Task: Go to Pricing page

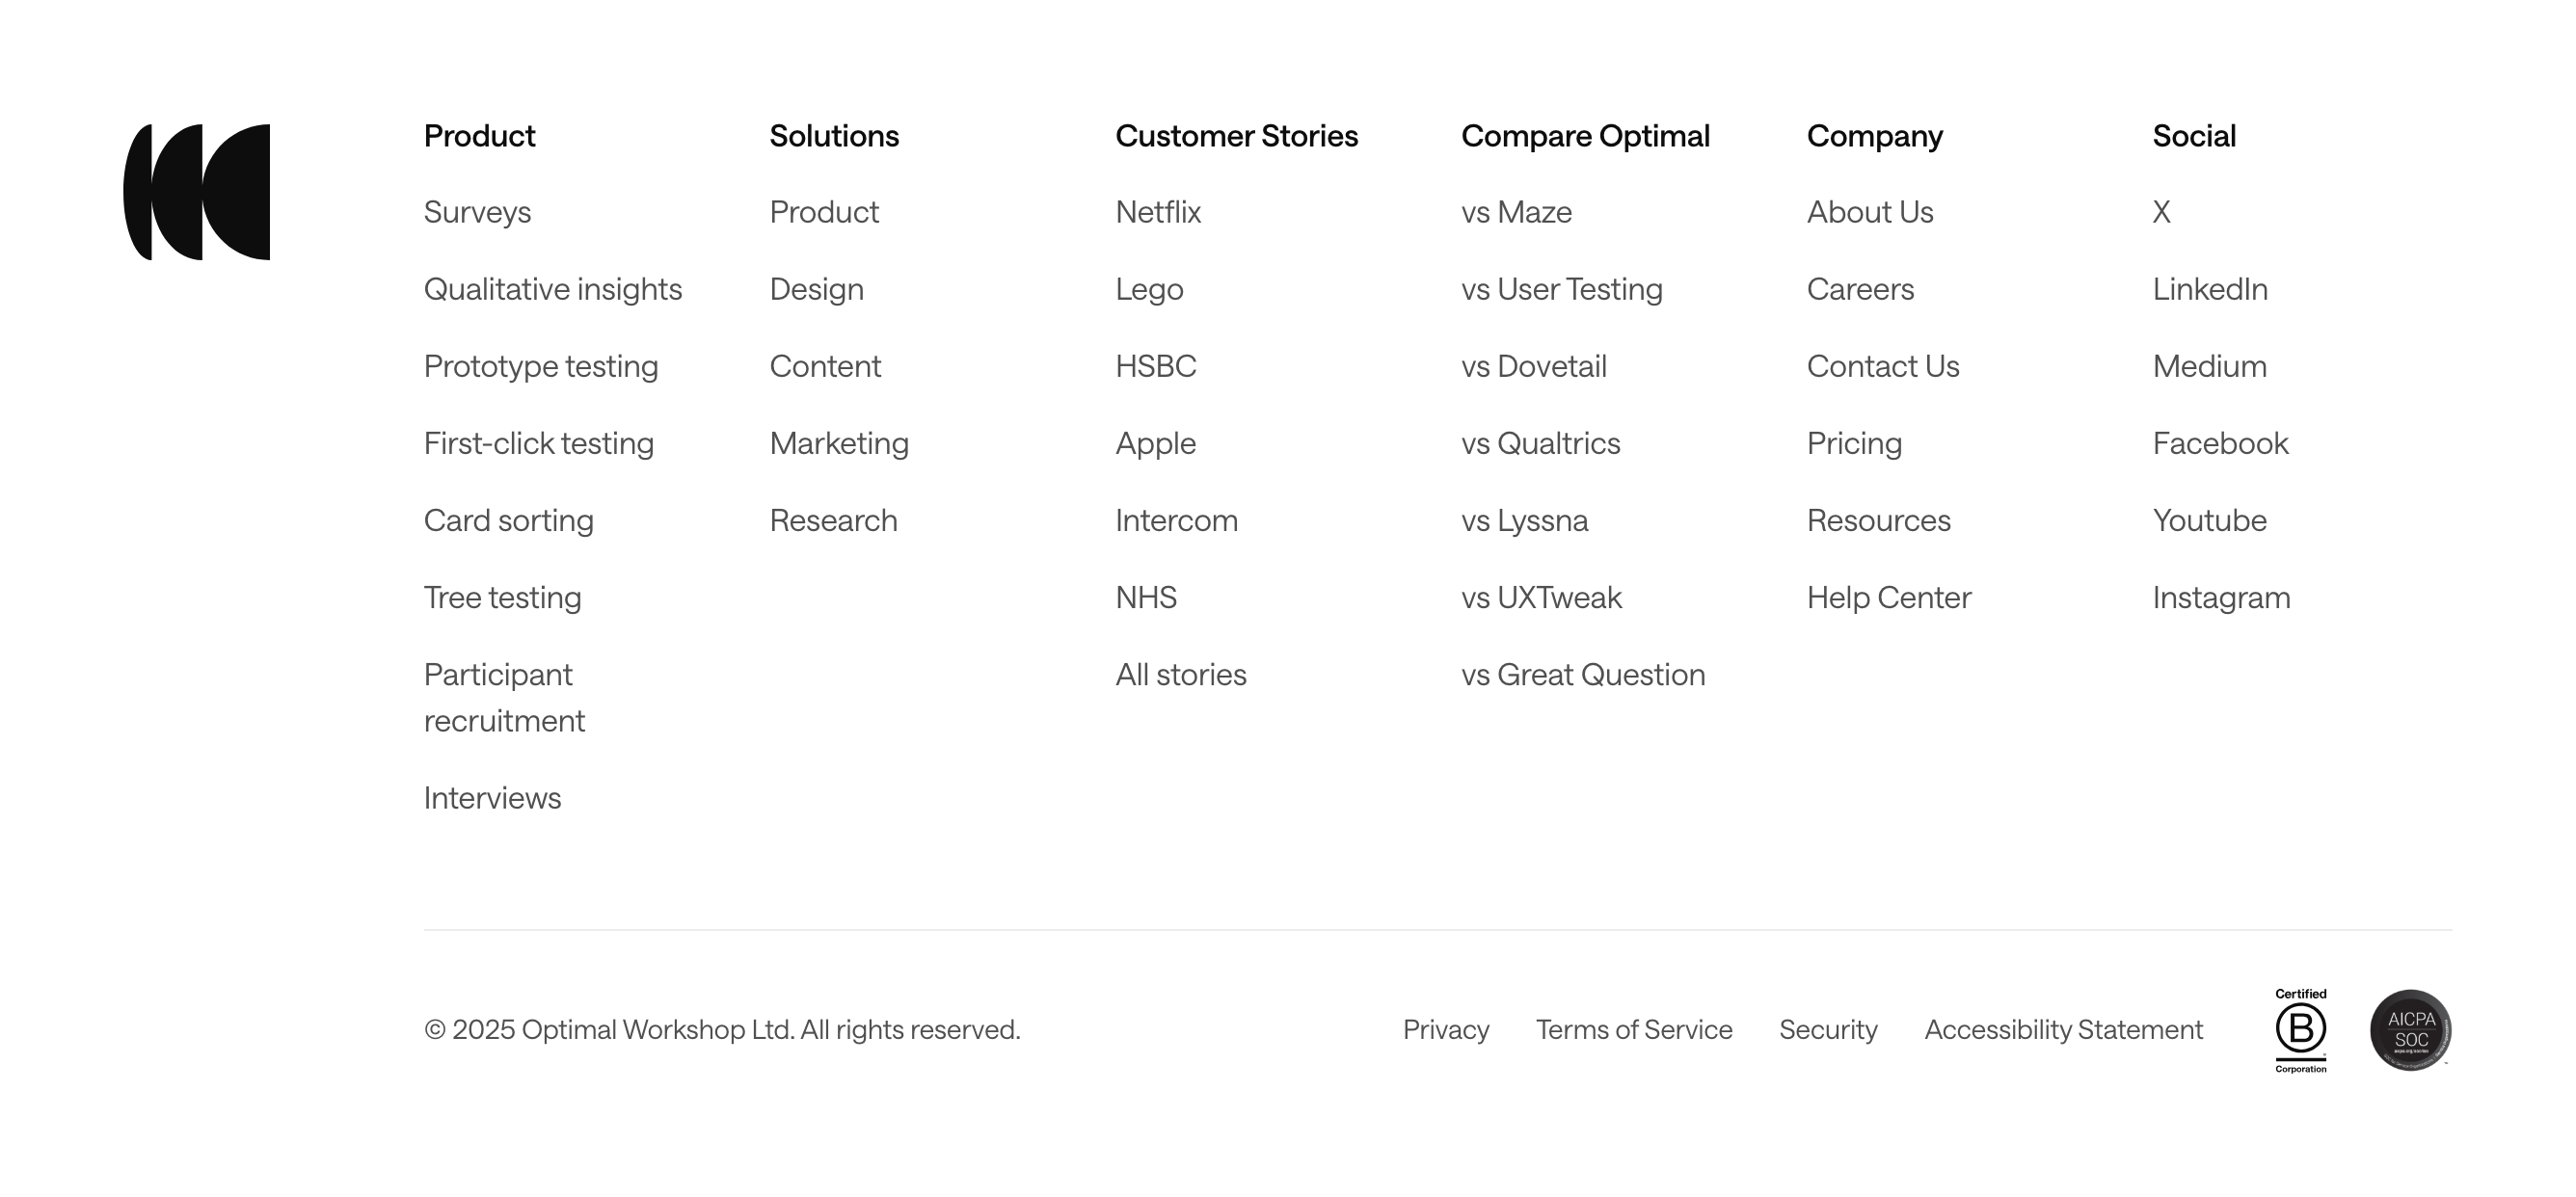Action: 1854,443
